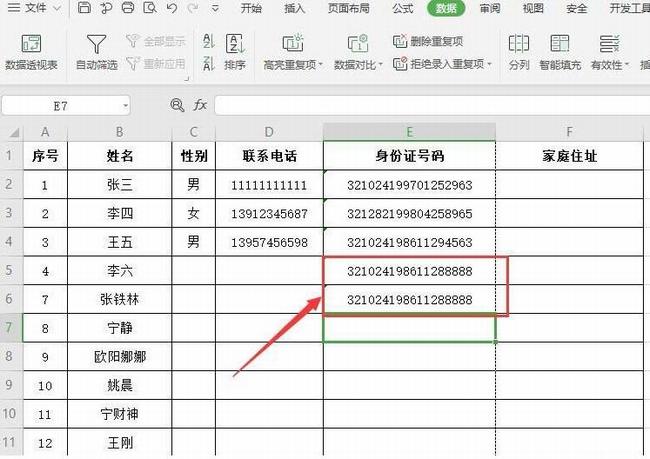Image resolution: width=650 pixels, height=459 pixels.
Task: Open the 文件 menu
Action: 34,7
